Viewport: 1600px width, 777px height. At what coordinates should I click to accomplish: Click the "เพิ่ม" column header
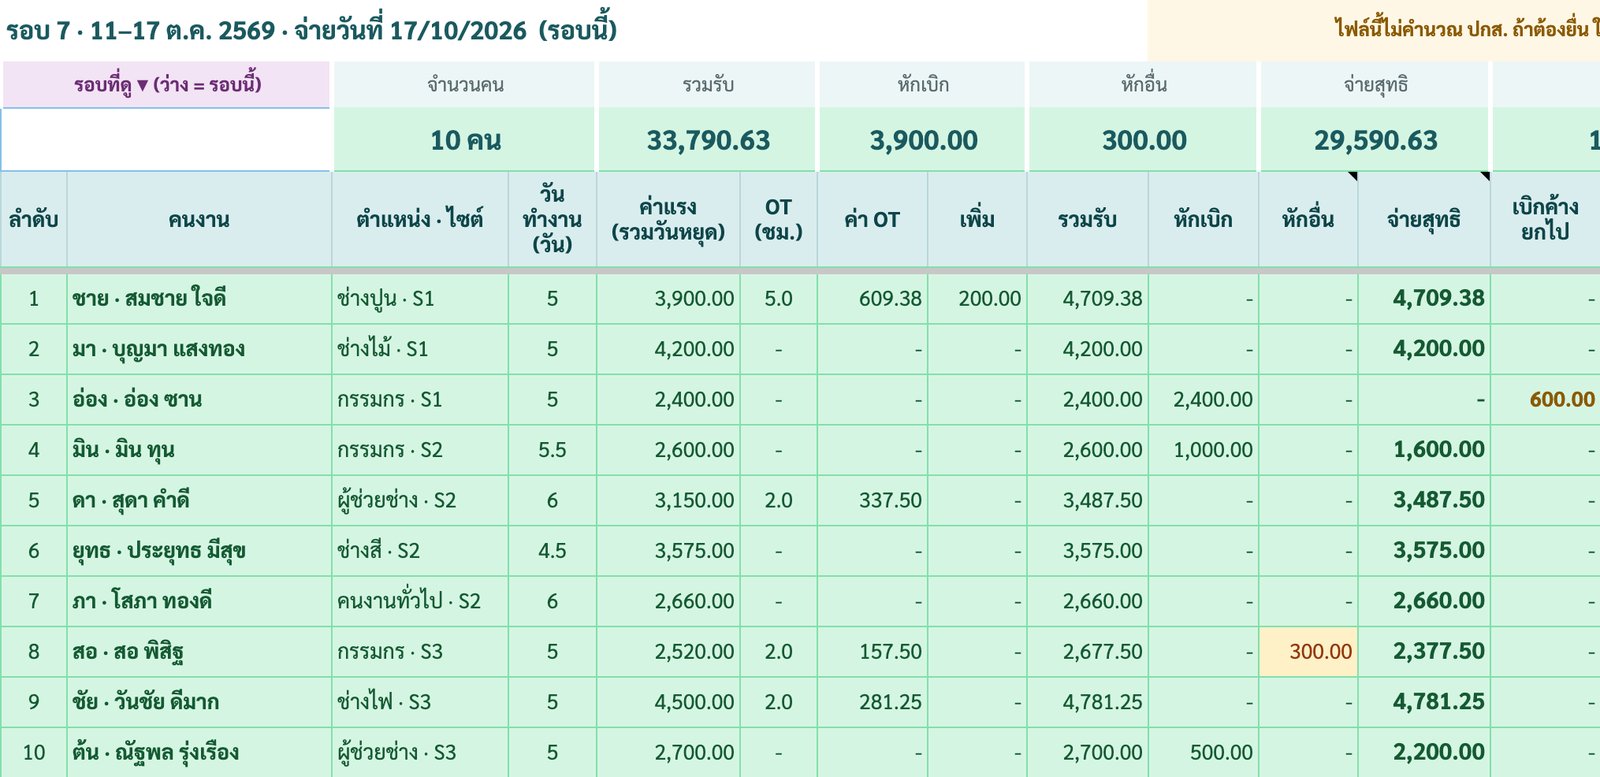(977, 219)
